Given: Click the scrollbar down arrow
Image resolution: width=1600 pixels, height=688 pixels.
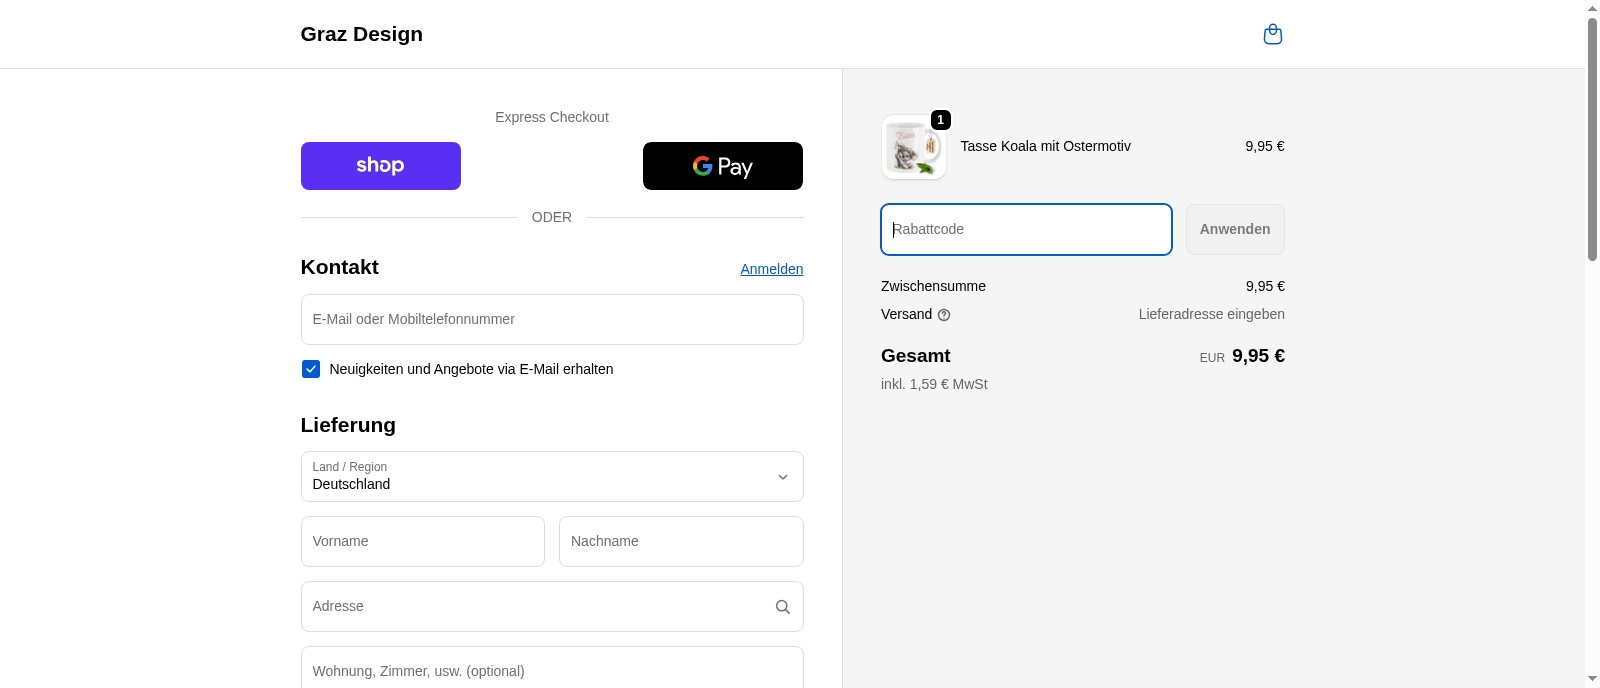Looking at the screenshot, I should (1592, 679).
